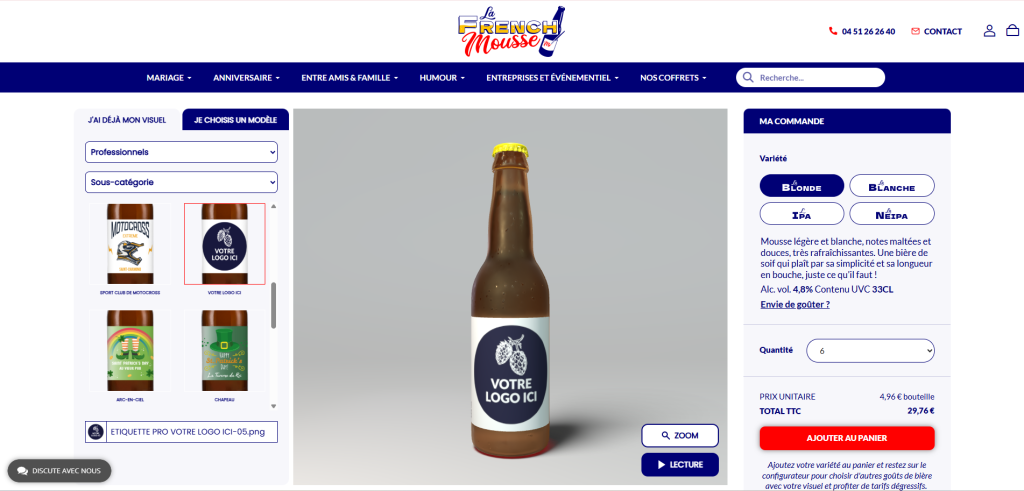Click the uploaded label file thumbnail icon

(x=95, y=432)
